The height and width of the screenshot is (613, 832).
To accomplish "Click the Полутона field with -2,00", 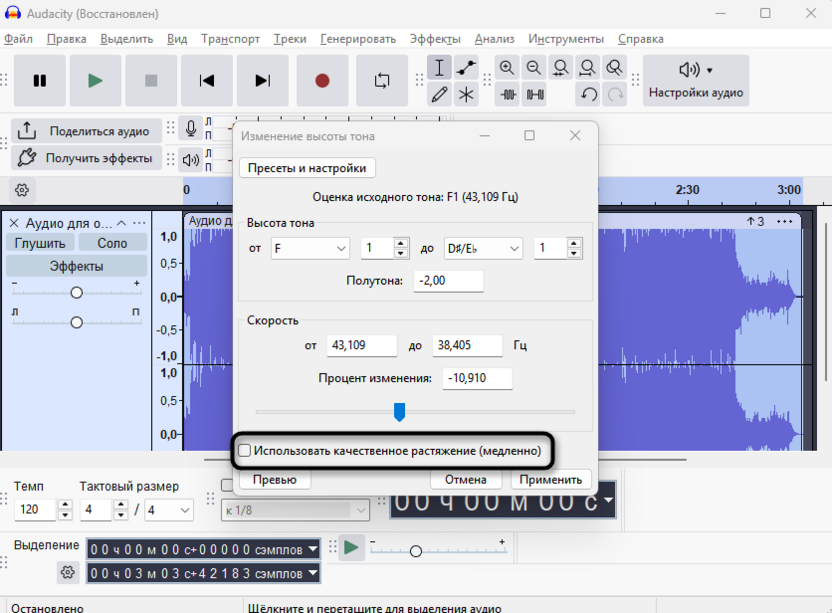I will (x=448, y=281).
